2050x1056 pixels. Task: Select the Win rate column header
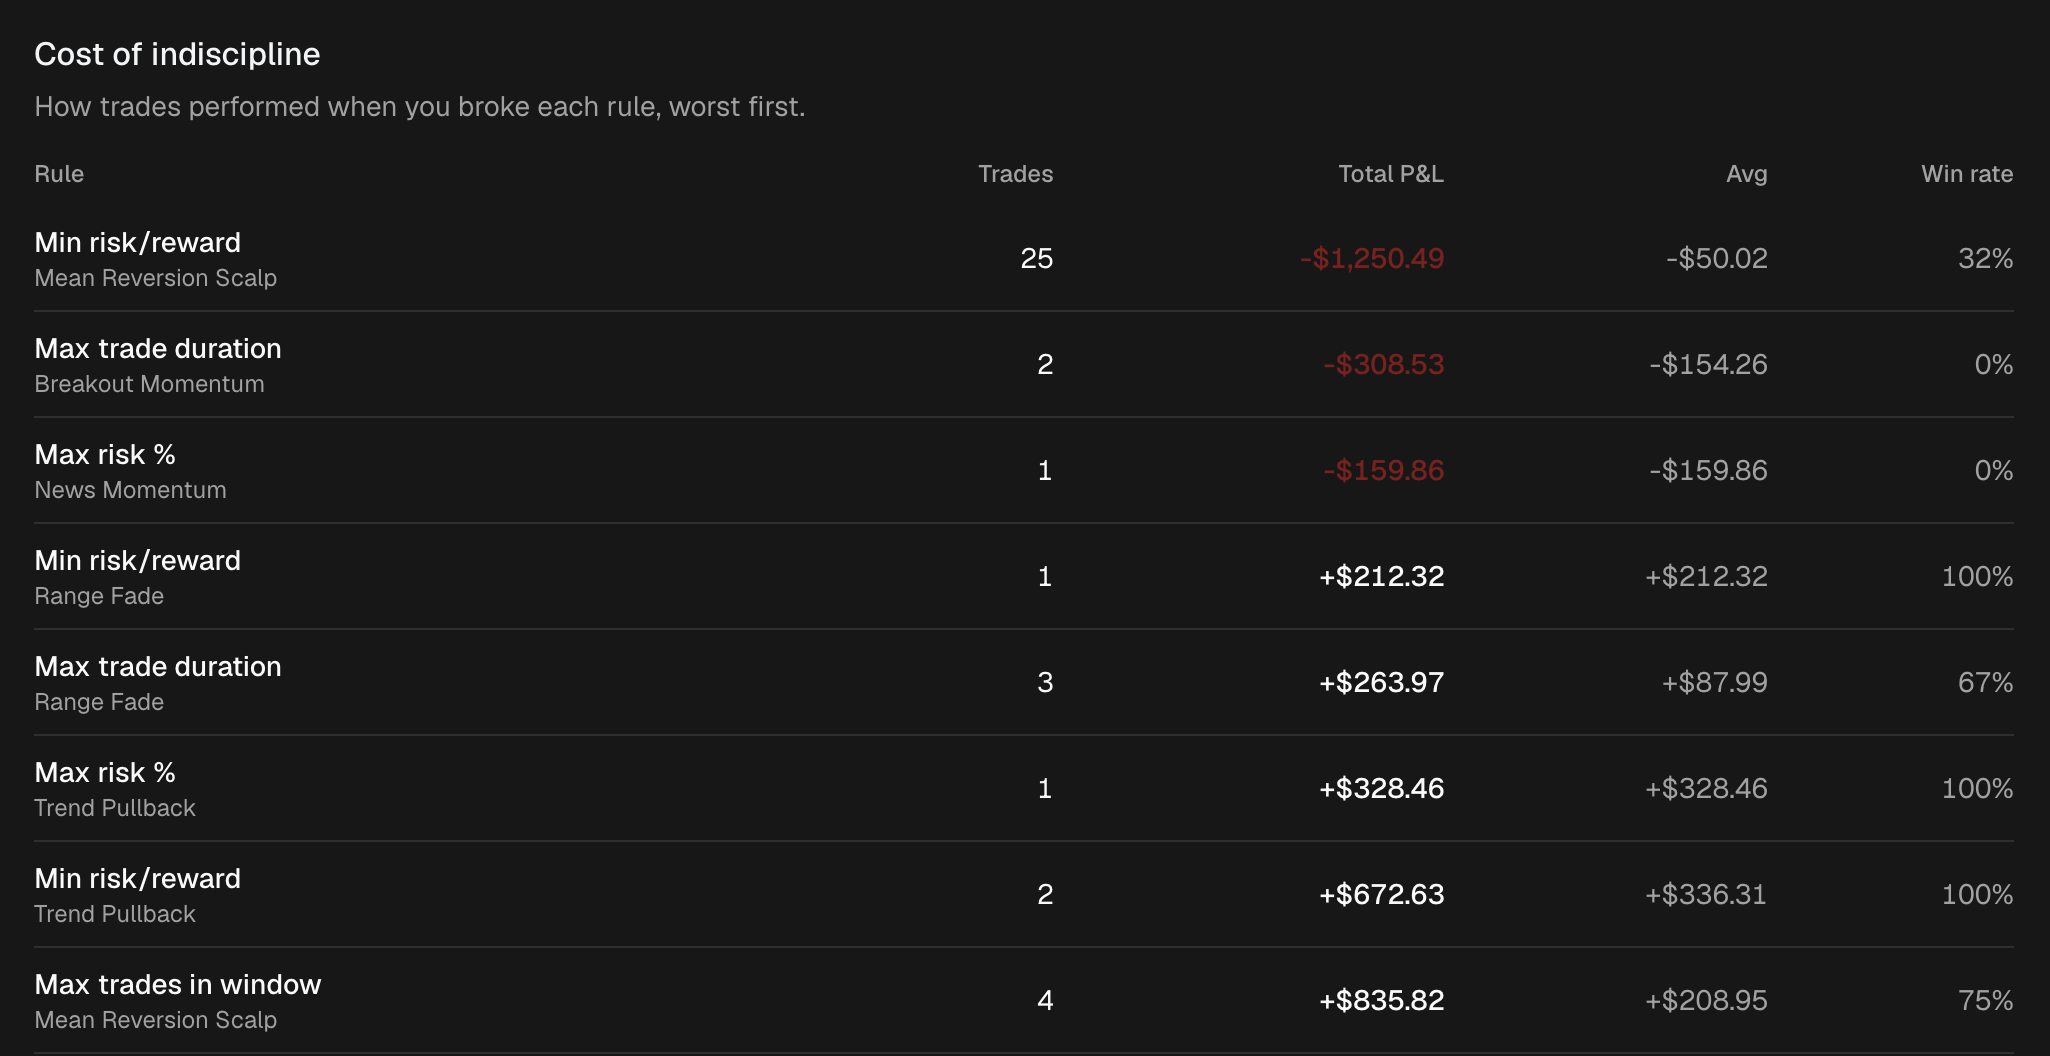pyautogui.click(x=1967, y=174)
